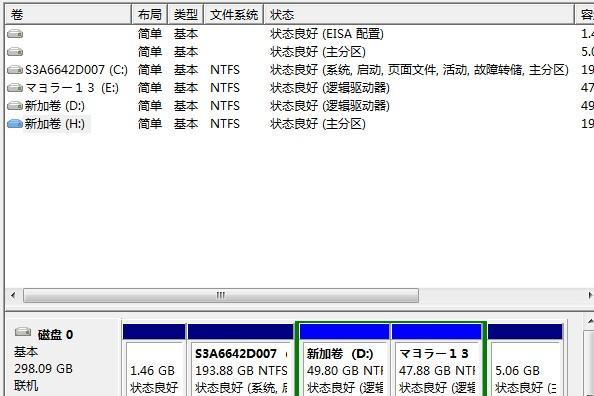Click the drive icon next to 新加卷 (D:)
The image size is (594, 396).
(x=15, y=106)
